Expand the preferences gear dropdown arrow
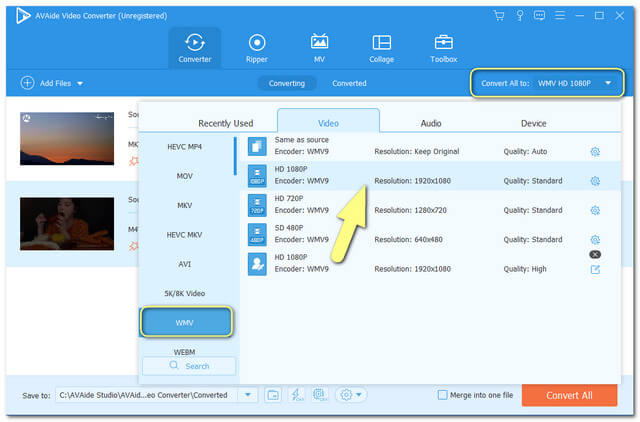This screenshot has height=422, width=640. (359, 395)
